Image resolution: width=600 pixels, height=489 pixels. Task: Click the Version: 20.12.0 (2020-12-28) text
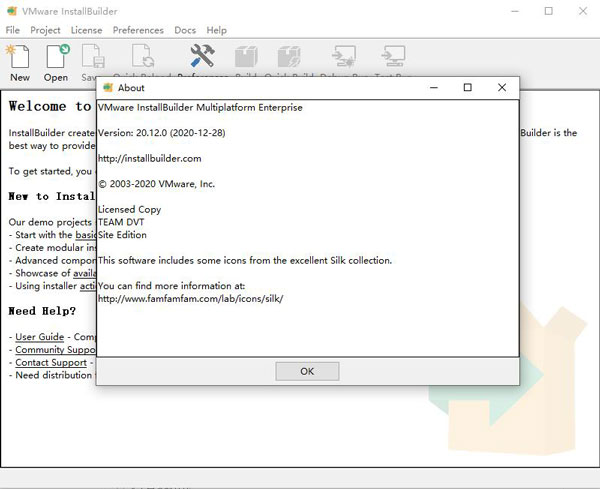pos(161,133)
